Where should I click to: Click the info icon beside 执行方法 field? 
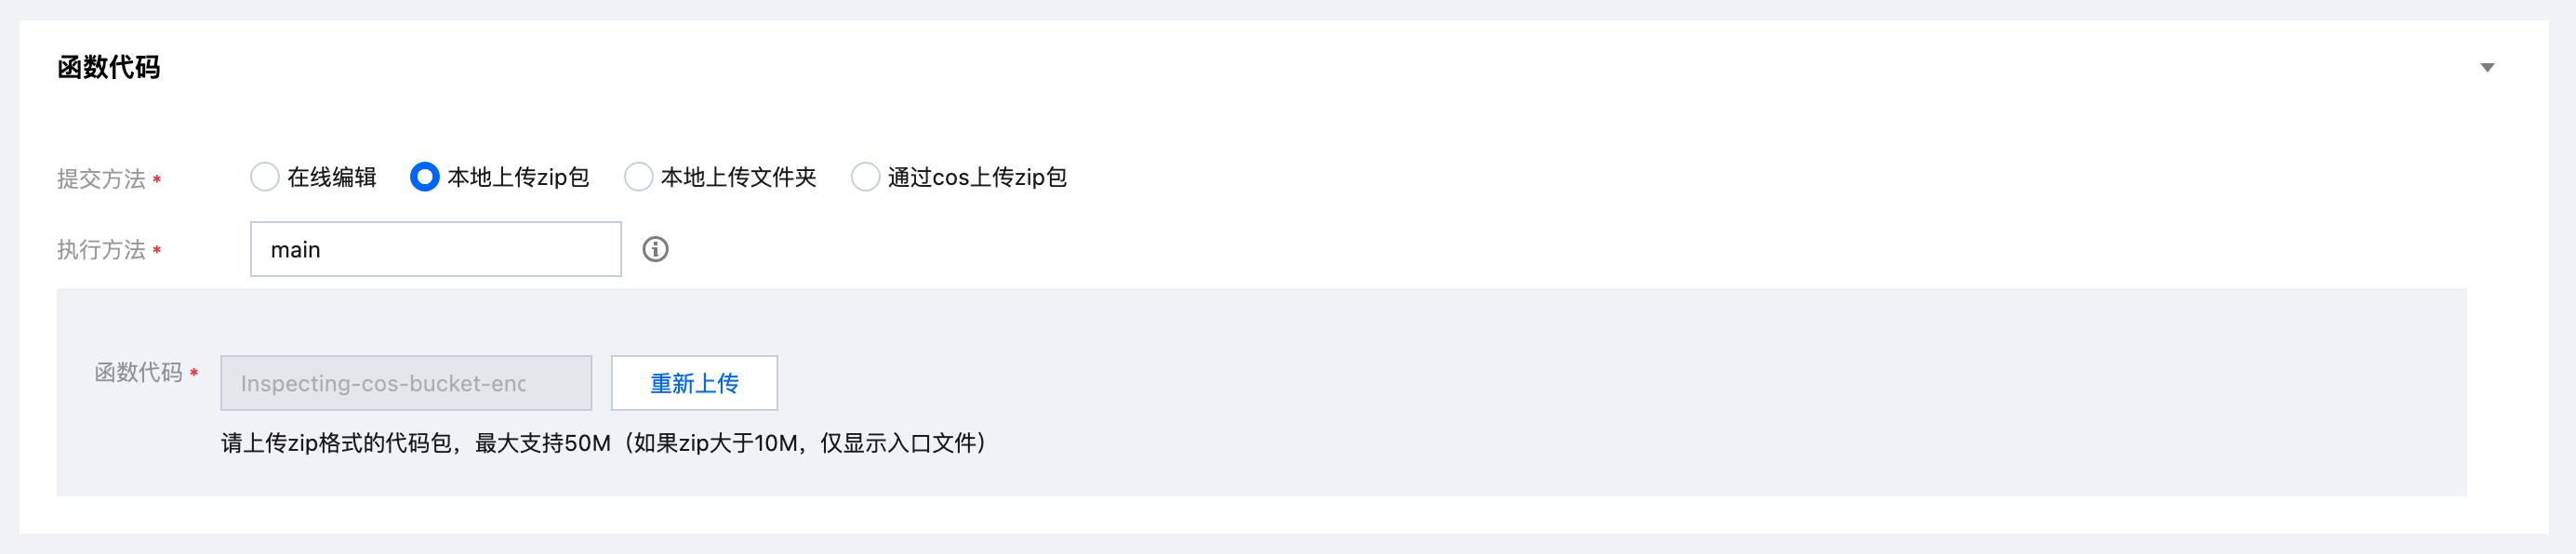coord(655,249)
